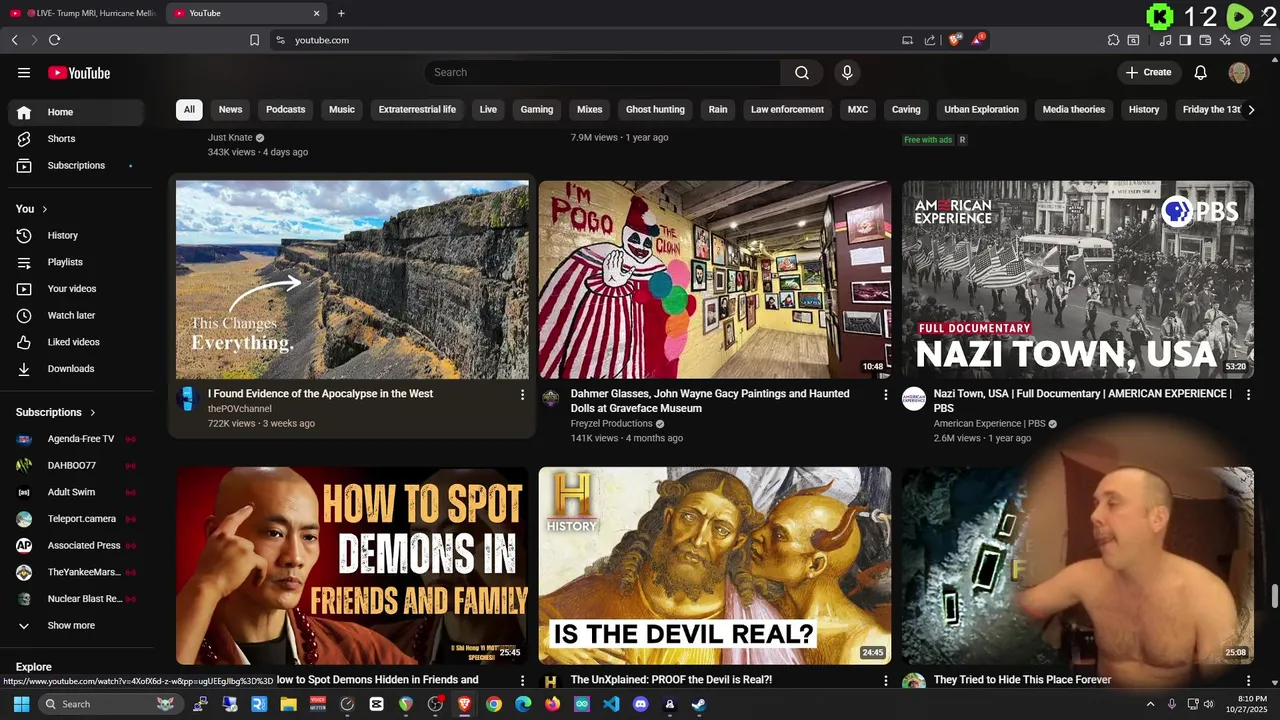Open Associated Press subscription channel
The image size is (1280, 720).
76,545
